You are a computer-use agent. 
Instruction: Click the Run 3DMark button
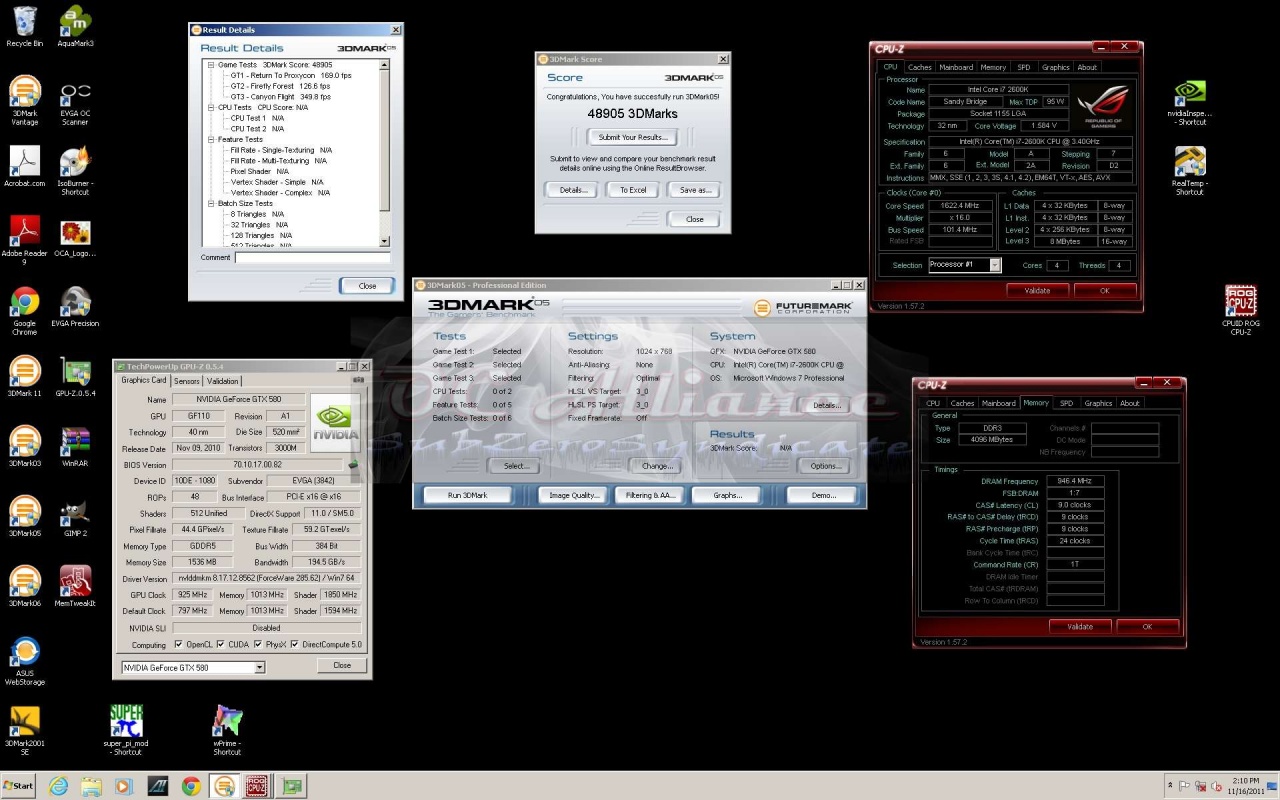point(467,495)
